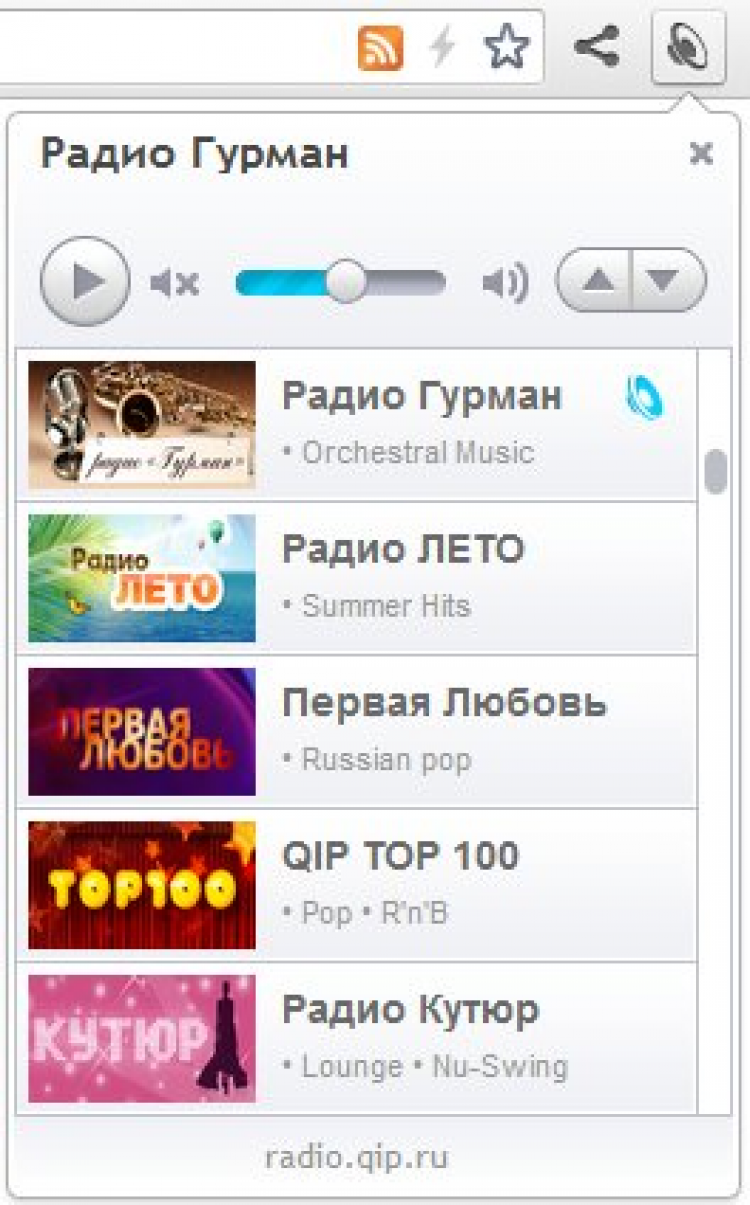Choose the QIP TOP 100 station
The height and width of the screenshot is (1205, 750).
coord(356,885)
